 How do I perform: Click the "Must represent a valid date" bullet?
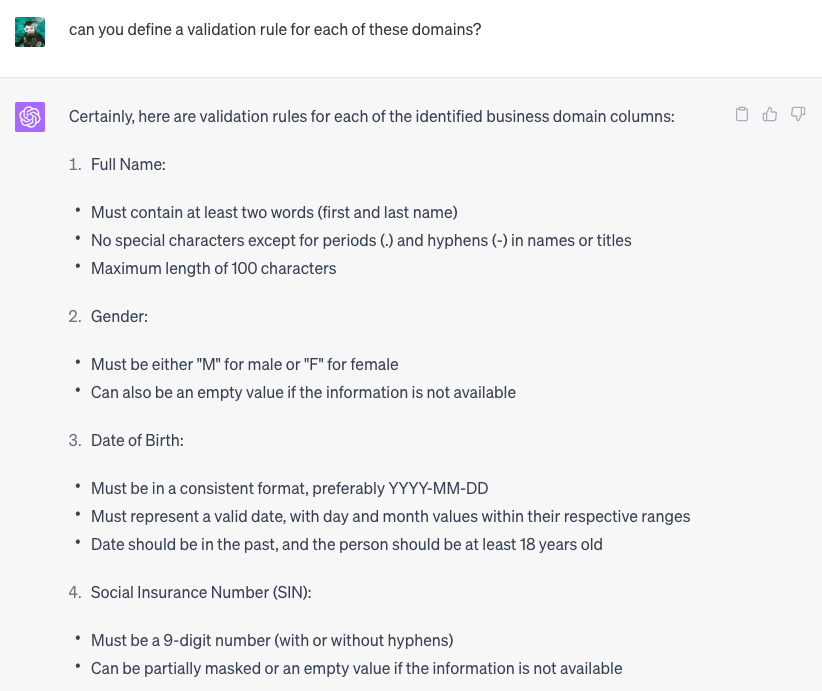390,516
